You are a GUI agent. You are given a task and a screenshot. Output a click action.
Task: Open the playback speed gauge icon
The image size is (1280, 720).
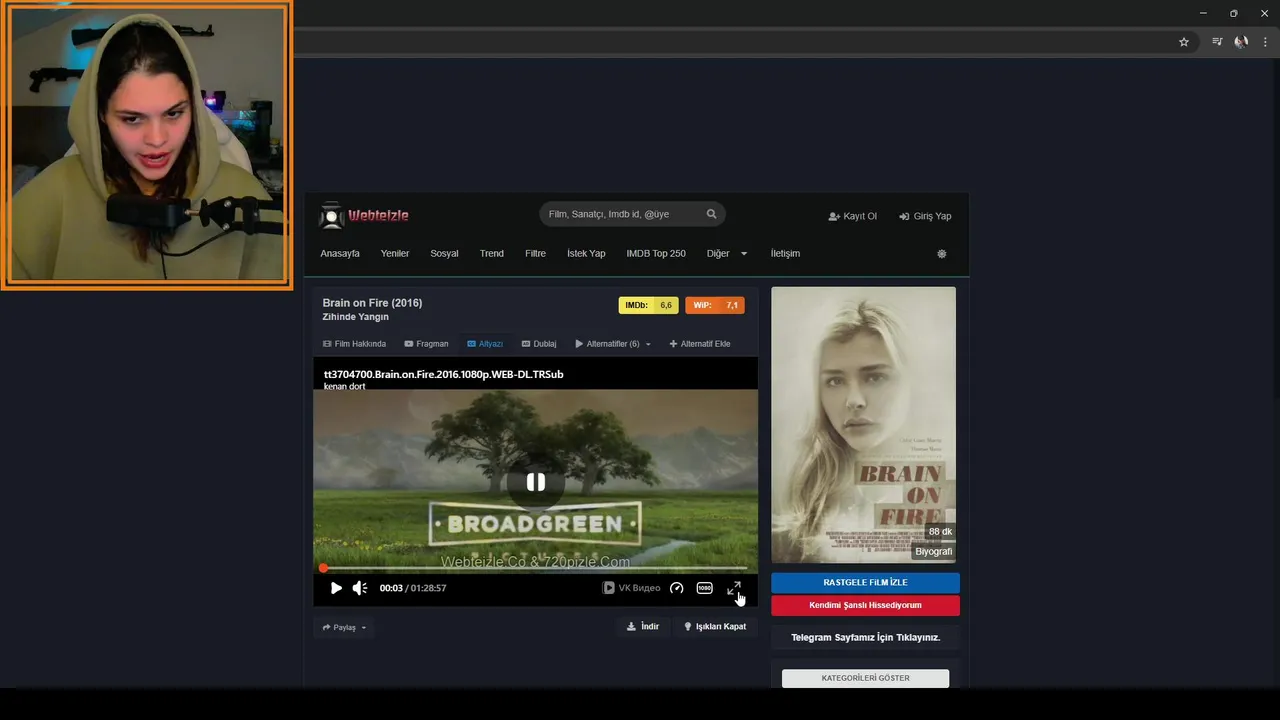click(677, 588)
